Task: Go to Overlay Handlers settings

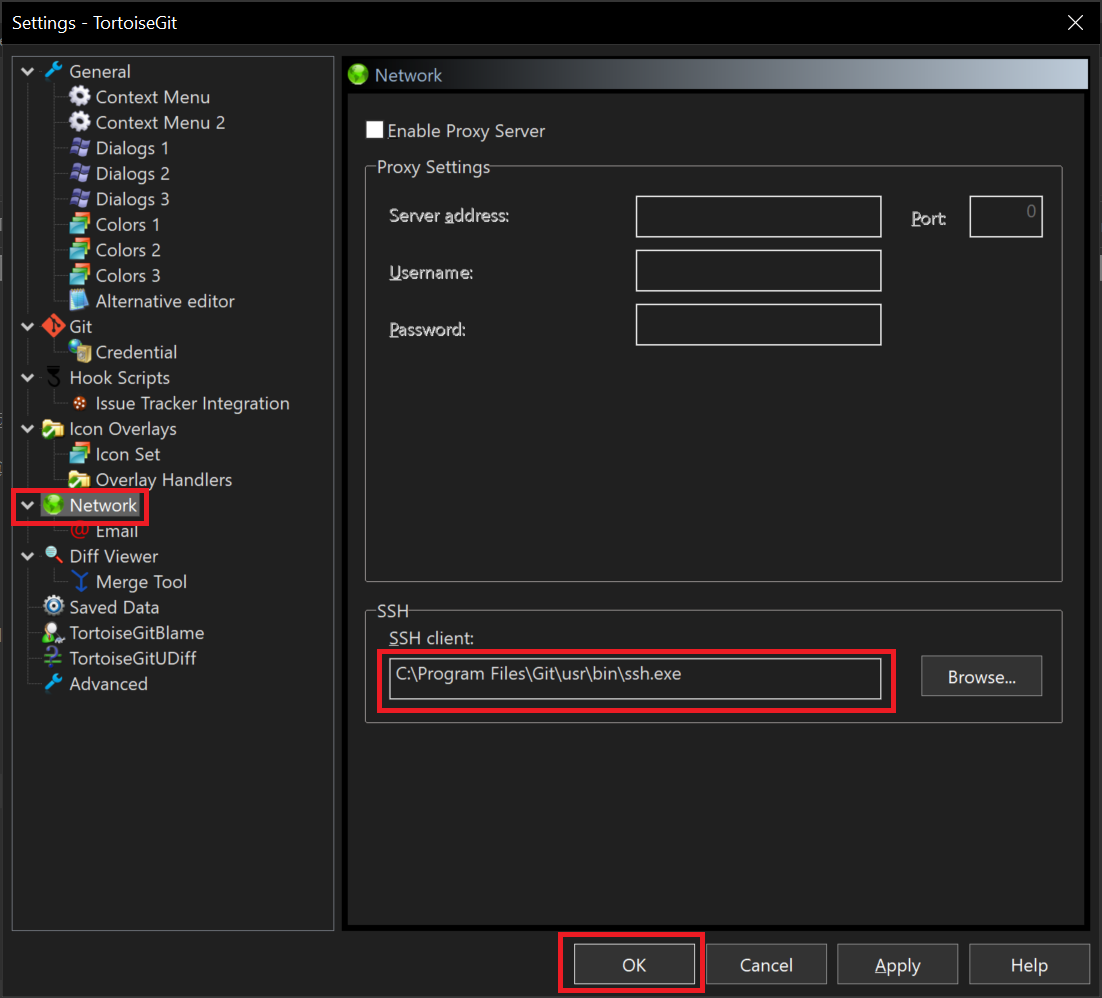Action: point(164,480)
